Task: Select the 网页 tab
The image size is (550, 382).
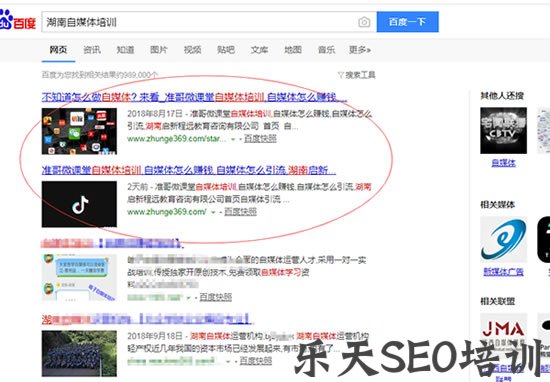Action: coord(58,50)
